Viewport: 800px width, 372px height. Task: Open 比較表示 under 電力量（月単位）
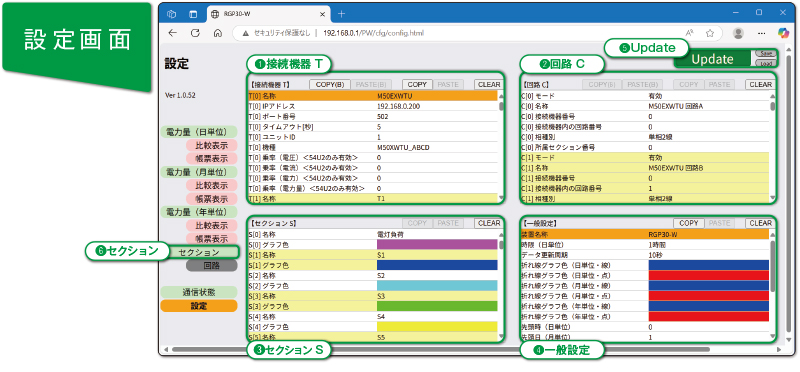(211, 185)
